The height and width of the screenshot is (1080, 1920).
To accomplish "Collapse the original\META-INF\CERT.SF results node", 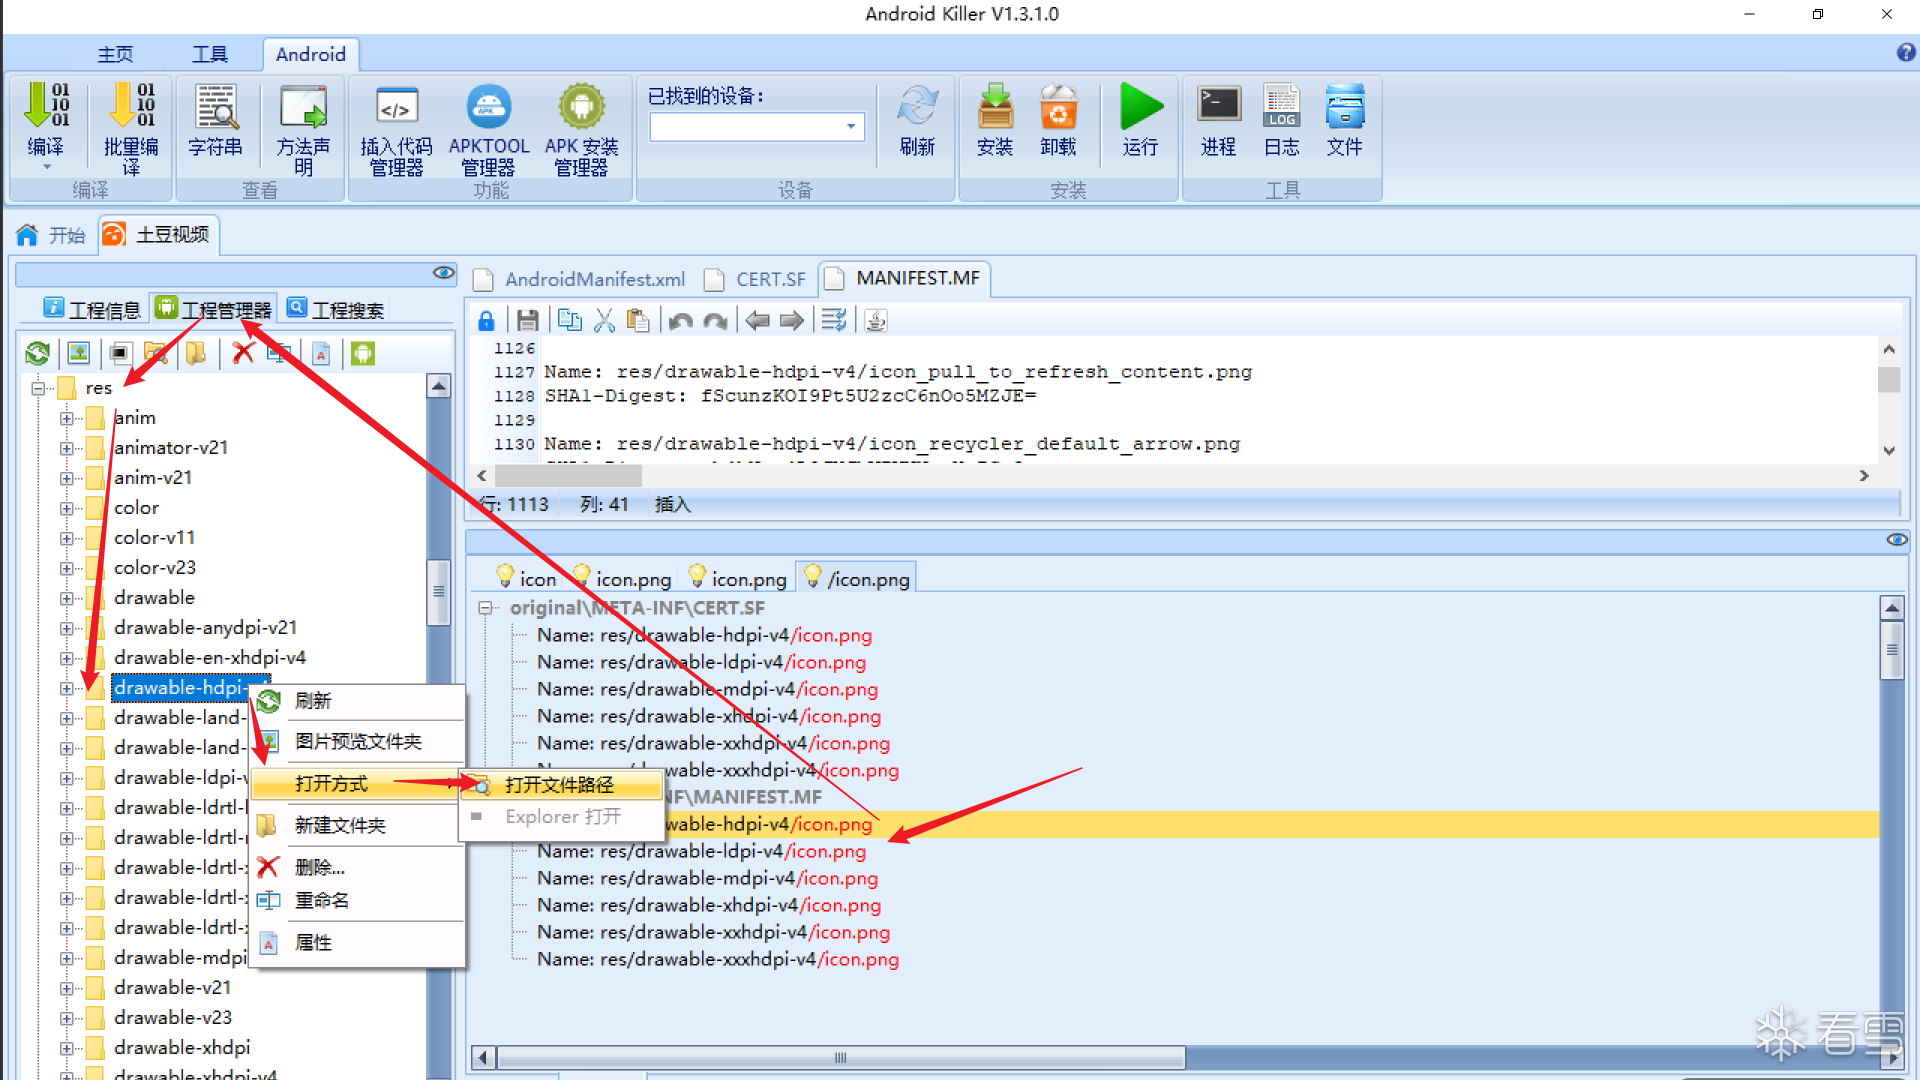I will pyautogui.click(x=486, y=608).
